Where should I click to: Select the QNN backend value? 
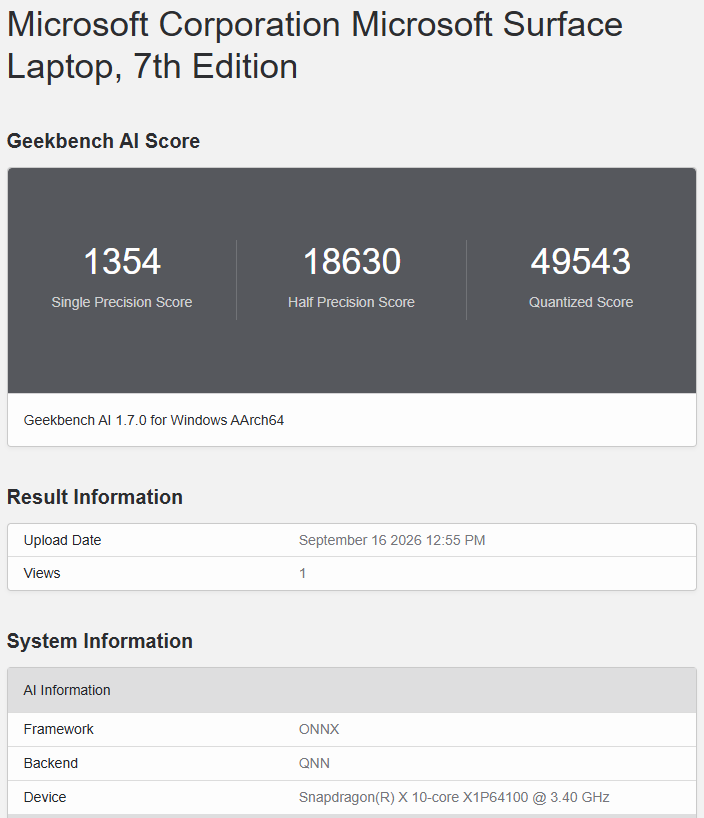pos(314,763)
